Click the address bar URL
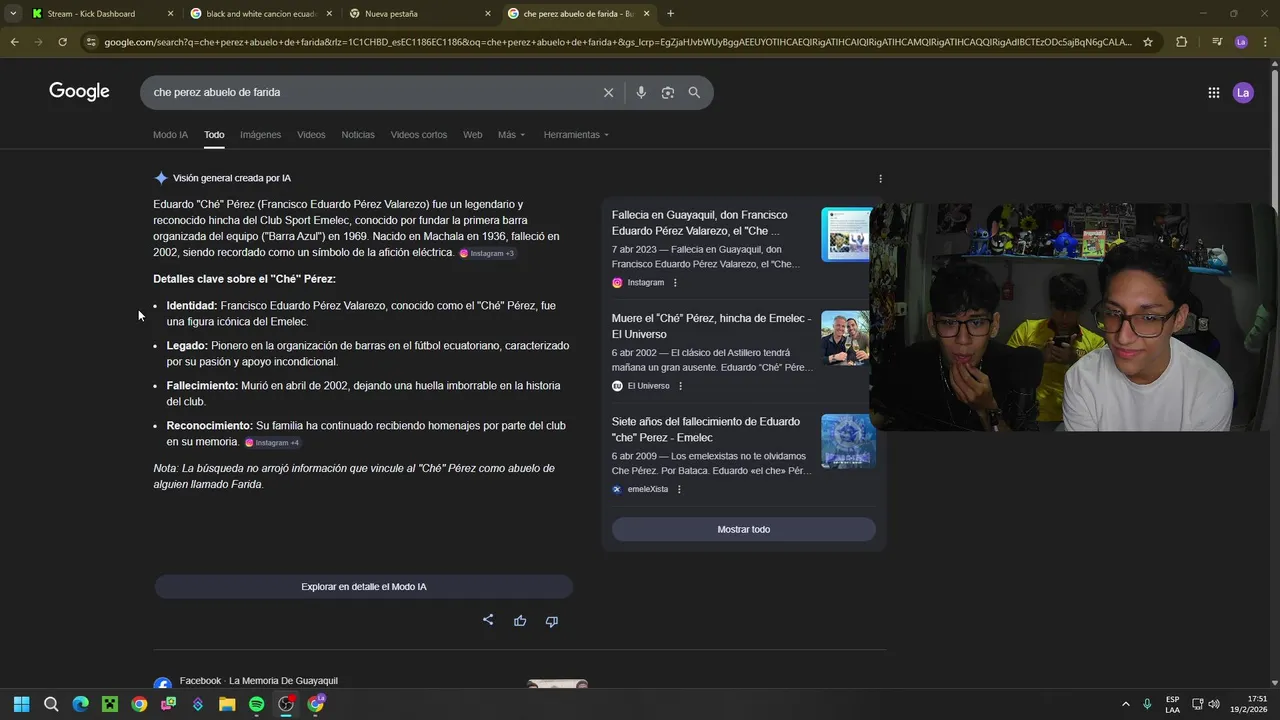 click(618, 42)
